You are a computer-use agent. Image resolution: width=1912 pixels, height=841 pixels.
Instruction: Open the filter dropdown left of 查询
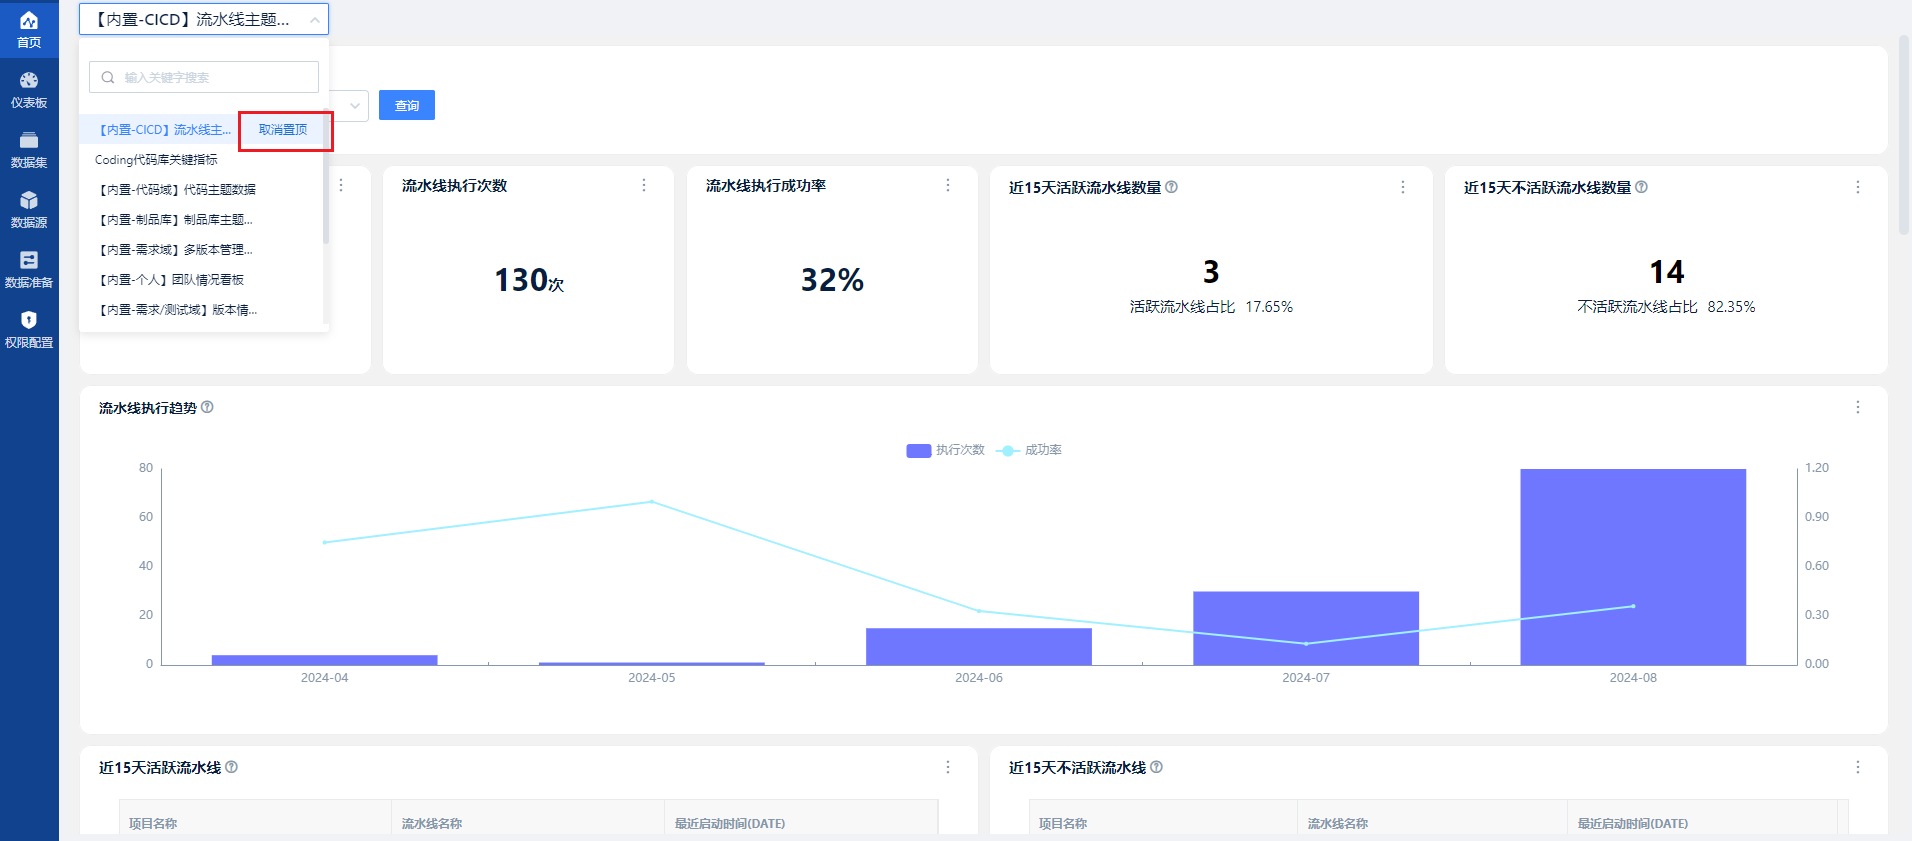353,105
